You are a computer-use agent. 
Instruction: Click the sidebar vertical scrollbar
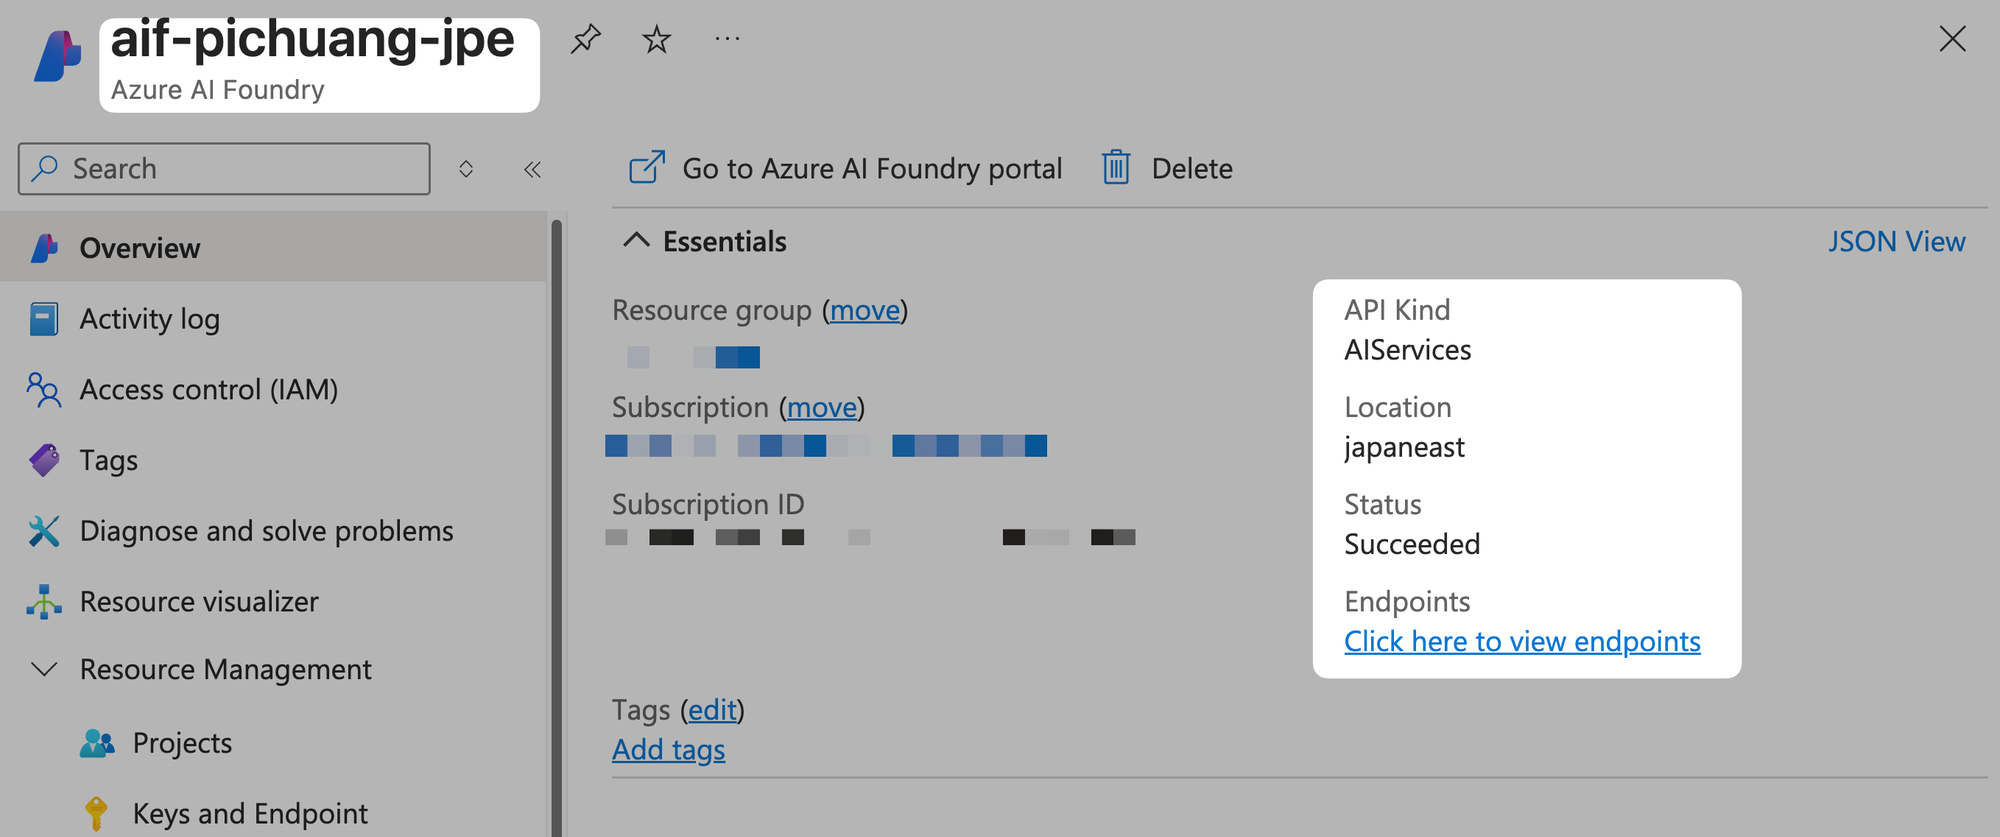pyautogui.click(x=557, y=527)
